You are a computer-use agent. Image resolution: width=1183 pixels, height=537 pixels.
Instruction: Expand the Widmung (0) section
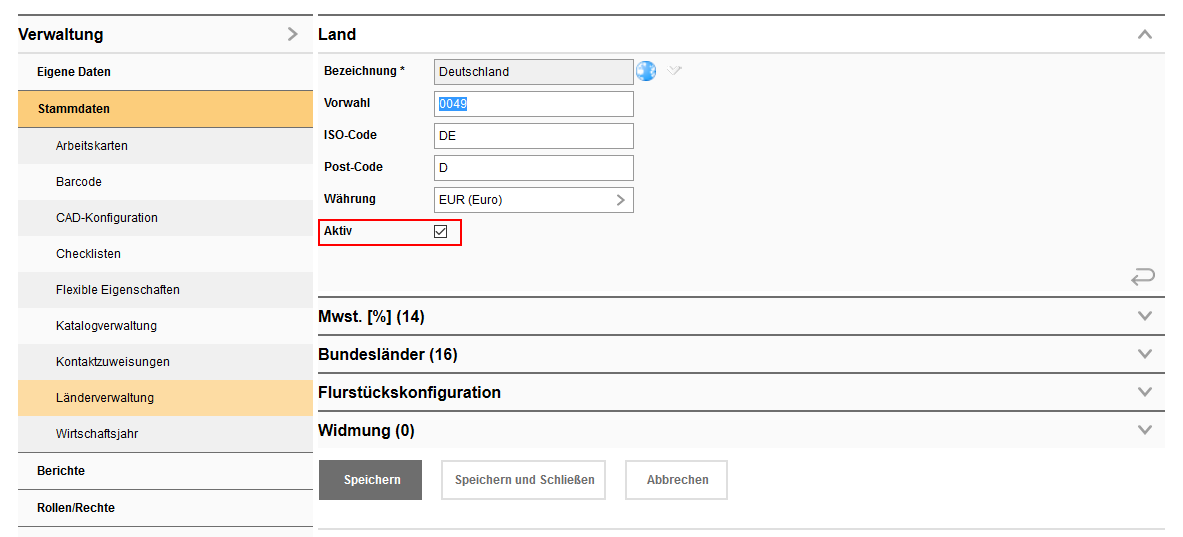(1145, 430)
